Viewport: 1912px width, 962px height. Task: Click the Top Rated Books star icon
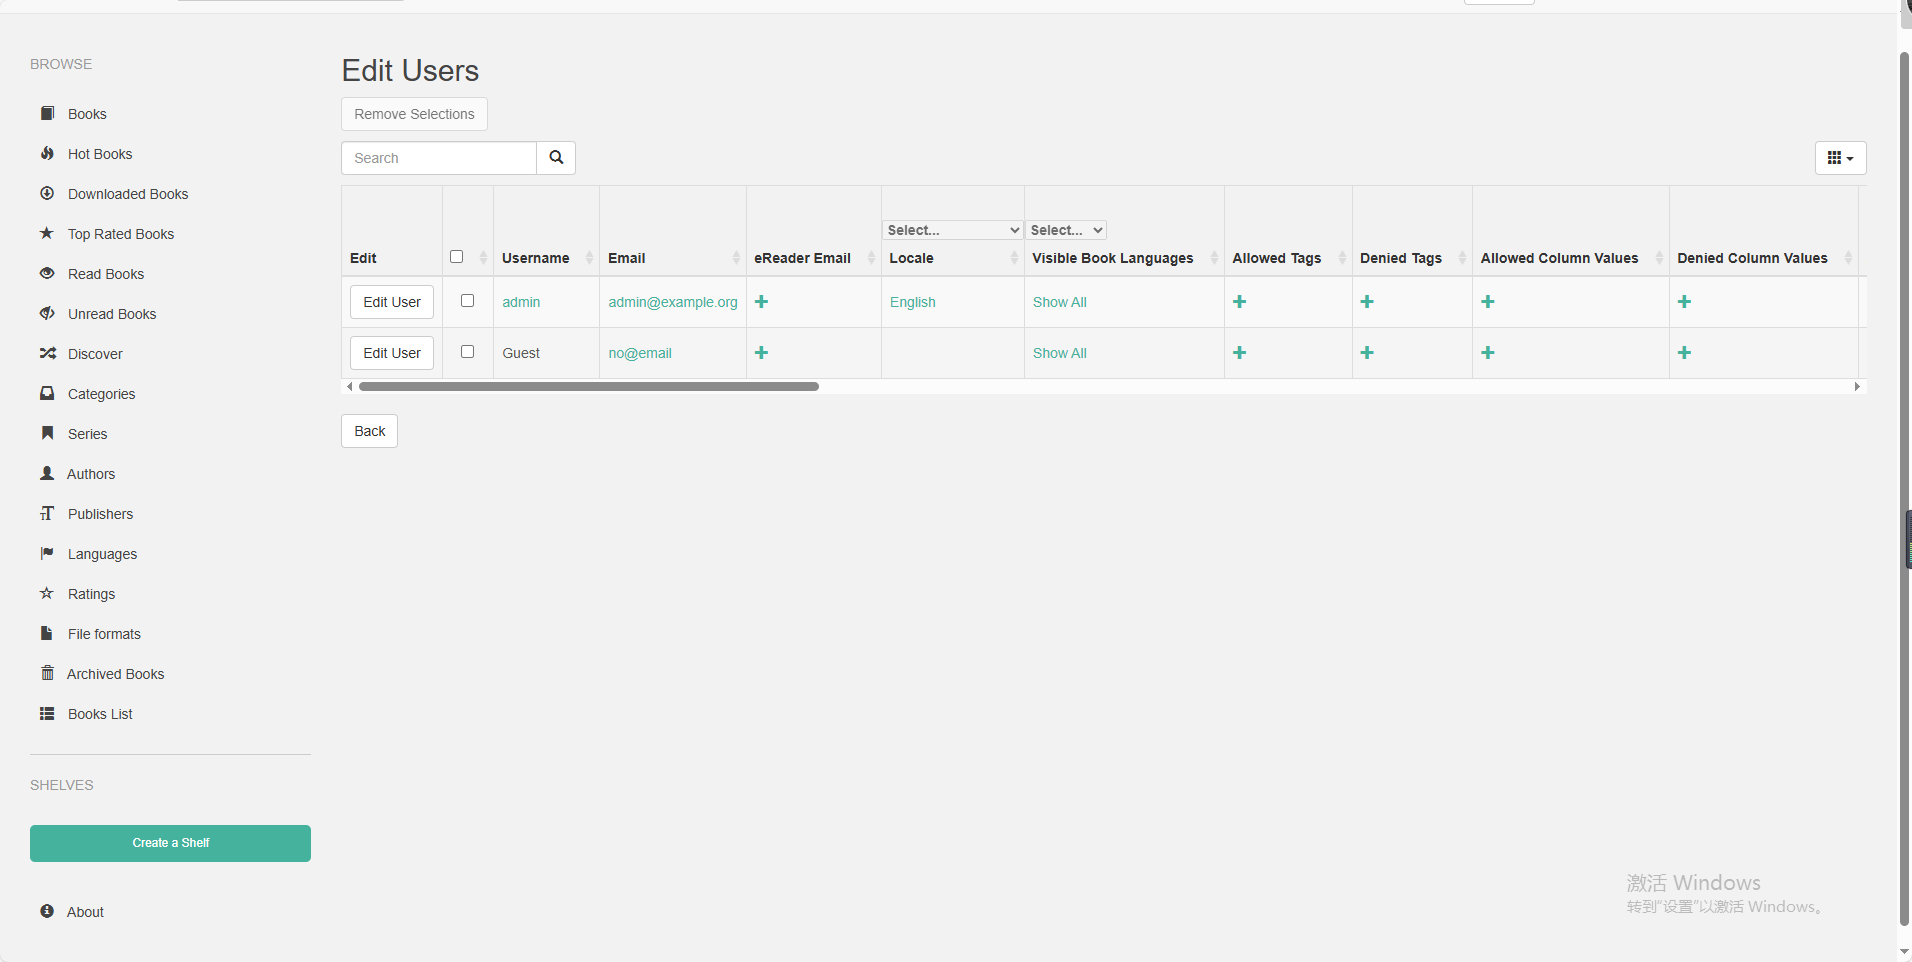coord(47,233)
